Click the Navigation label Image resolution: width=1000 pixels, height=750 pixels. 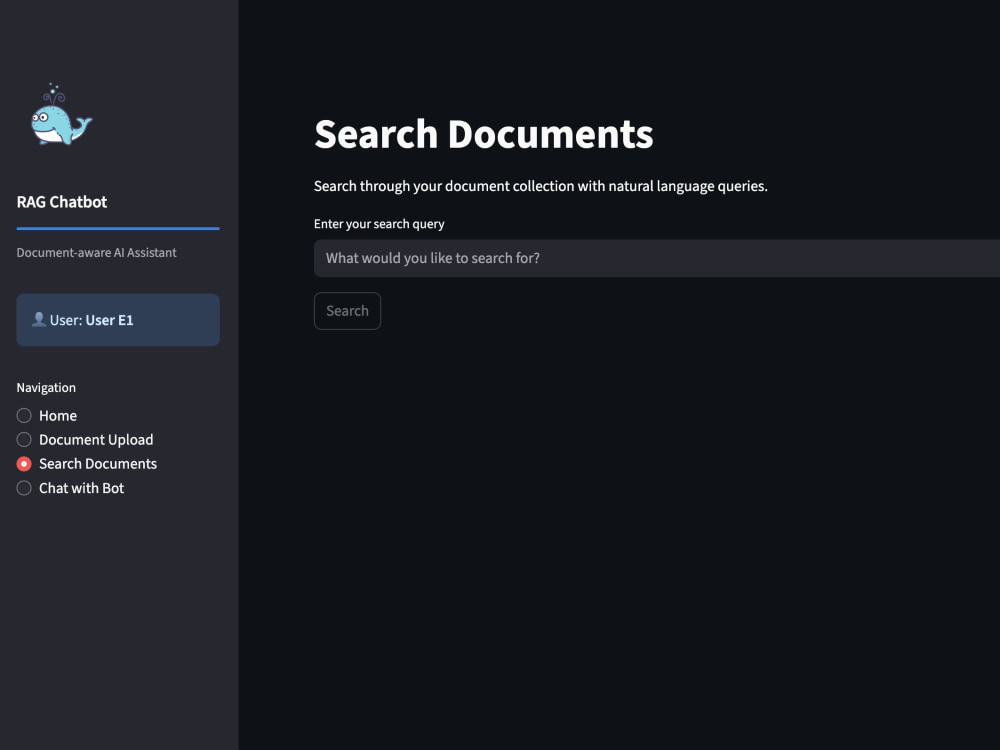[46, 388]
